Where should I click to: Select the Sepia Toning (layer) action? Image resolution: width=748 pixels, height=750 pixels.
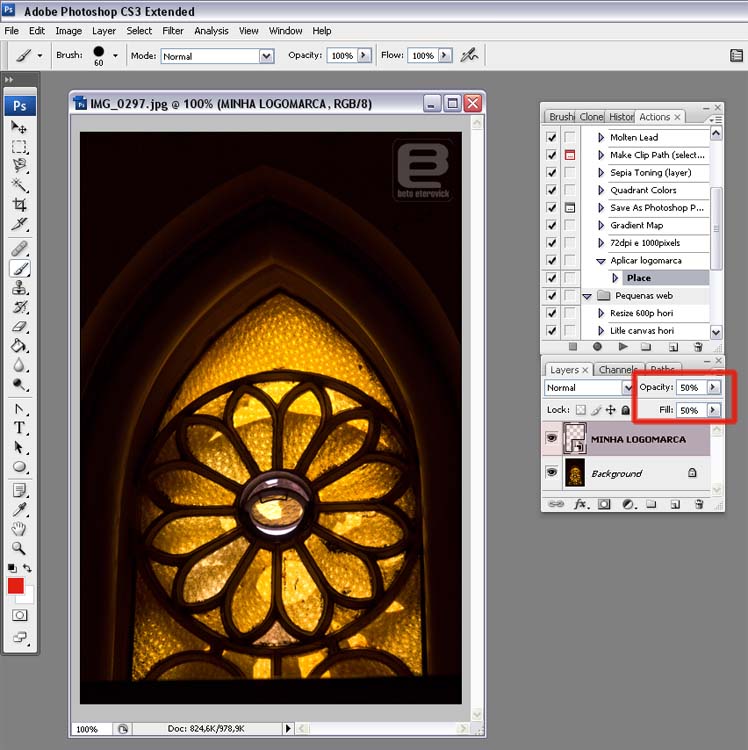click(x=650, y=173)
